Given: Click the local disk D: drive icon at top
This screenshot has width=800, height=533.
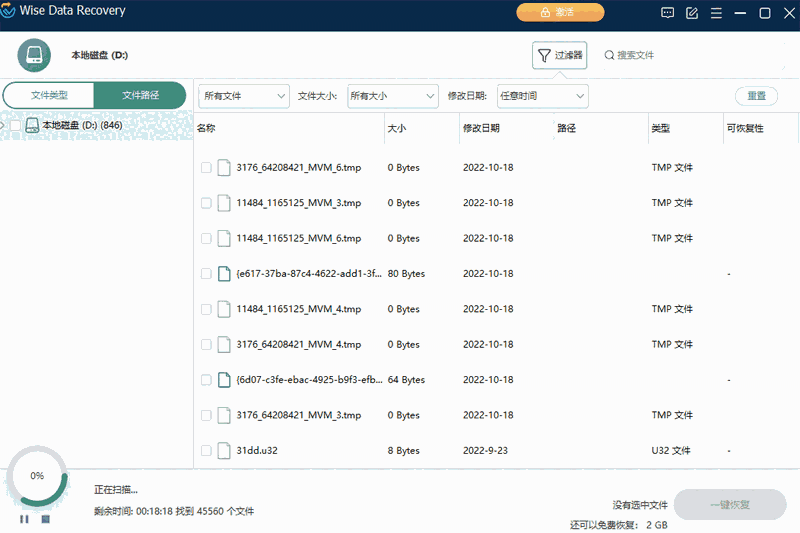Looking at the screenshot, I should point(34,55).
